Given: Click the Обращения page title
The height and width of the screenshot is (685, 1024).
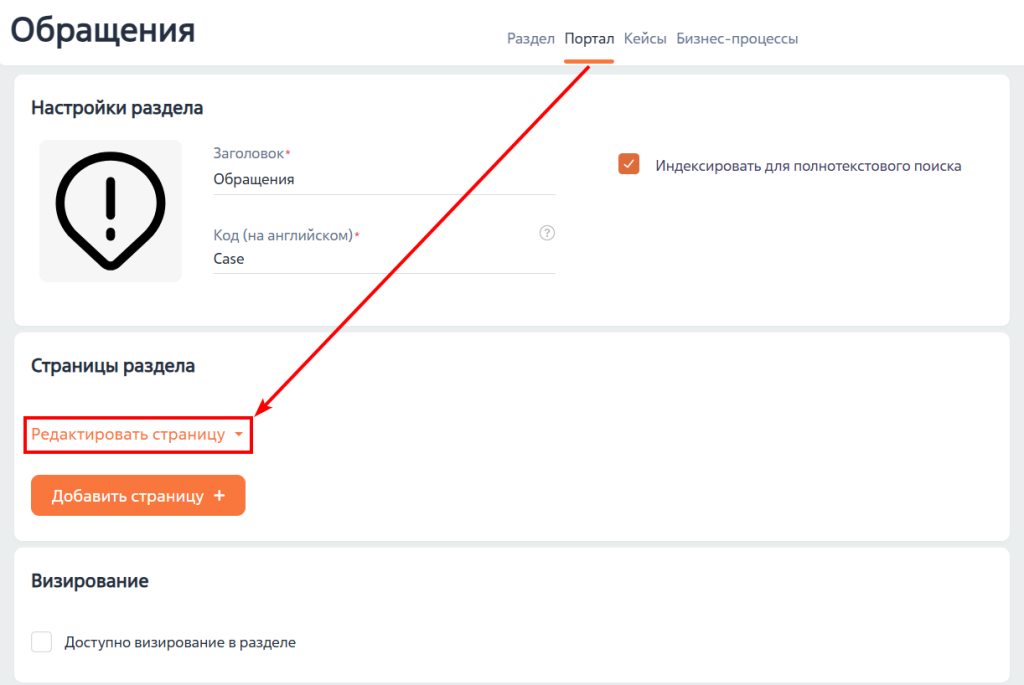Looking at the screenshot, I should coord(103,31).
